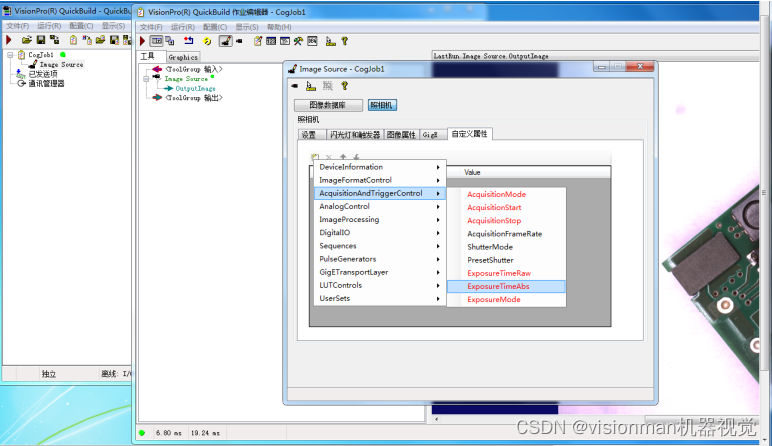Choose AcquisitionMode from submenu

506,194
